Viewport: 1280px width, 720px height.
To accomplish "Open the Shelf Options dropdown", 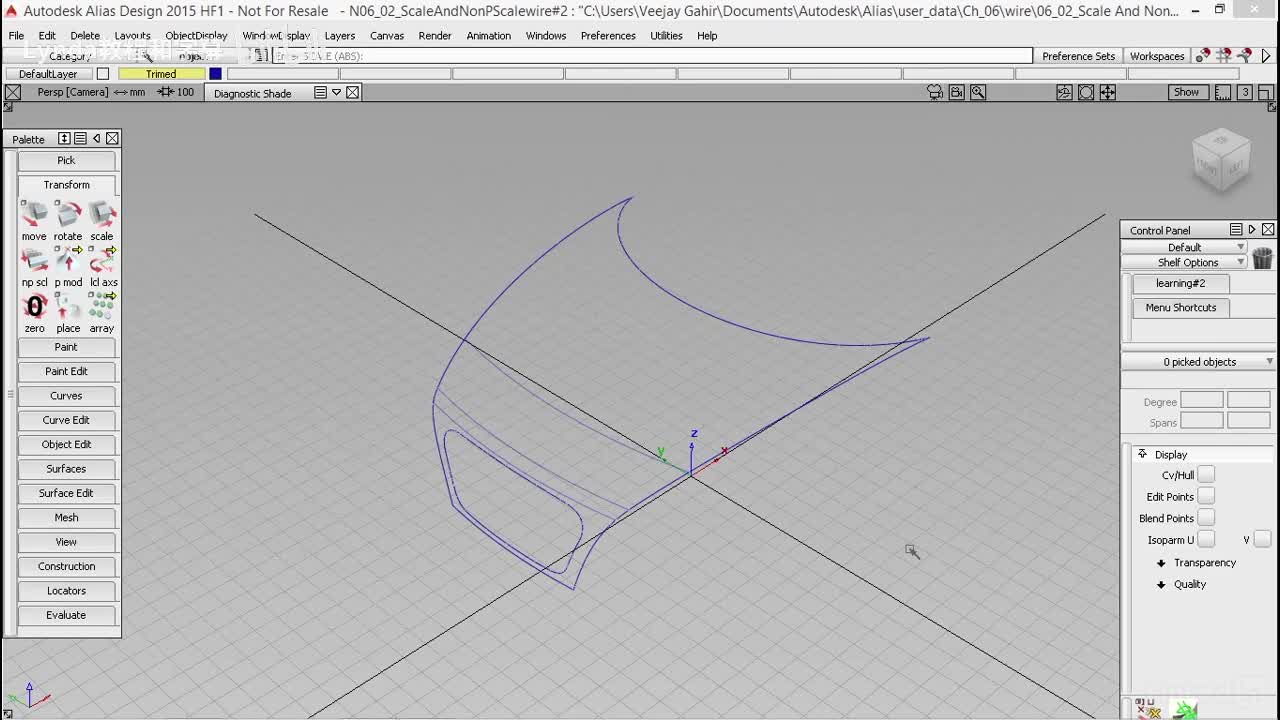I will pyautogui.click(x=1186, y=262).
